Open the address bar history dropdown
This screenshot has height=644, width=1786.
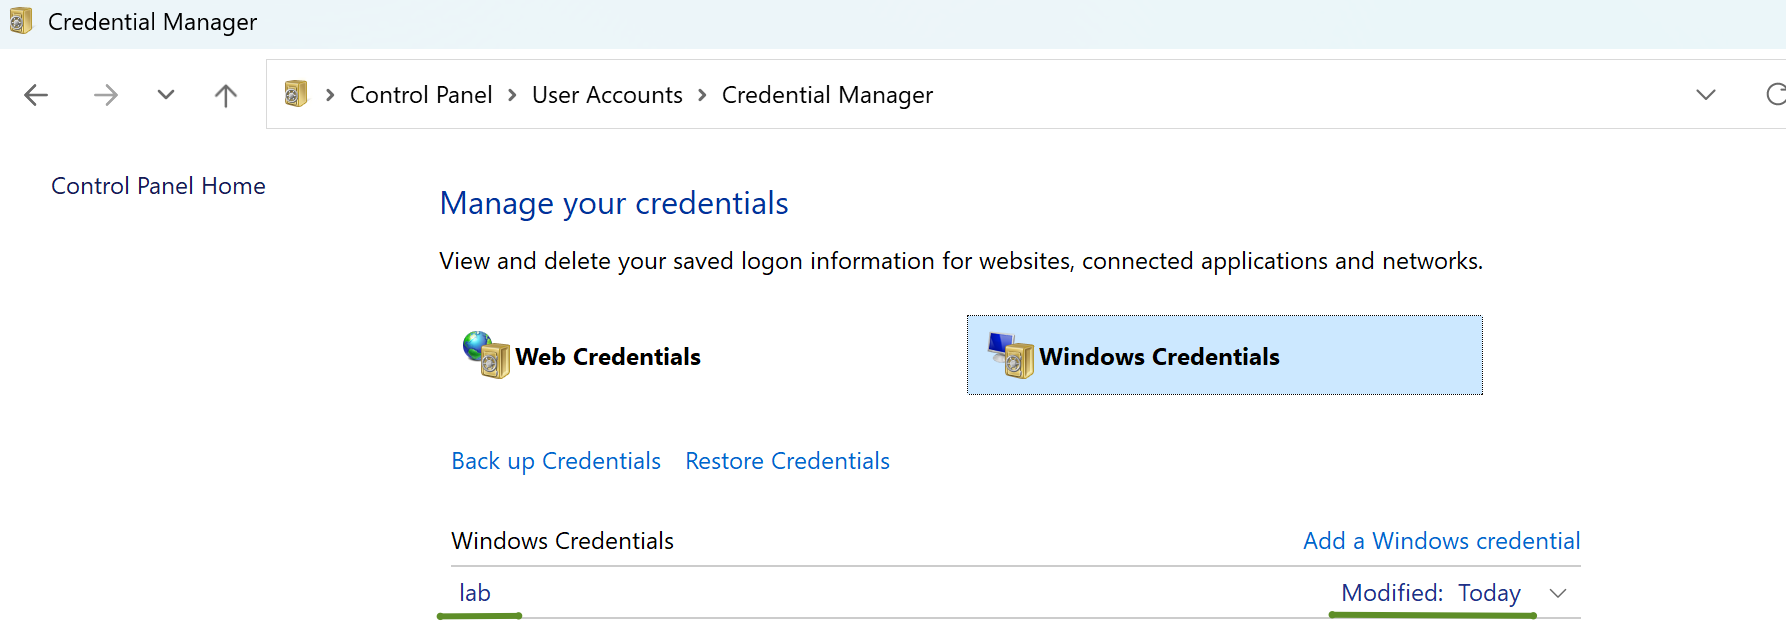1706,95
